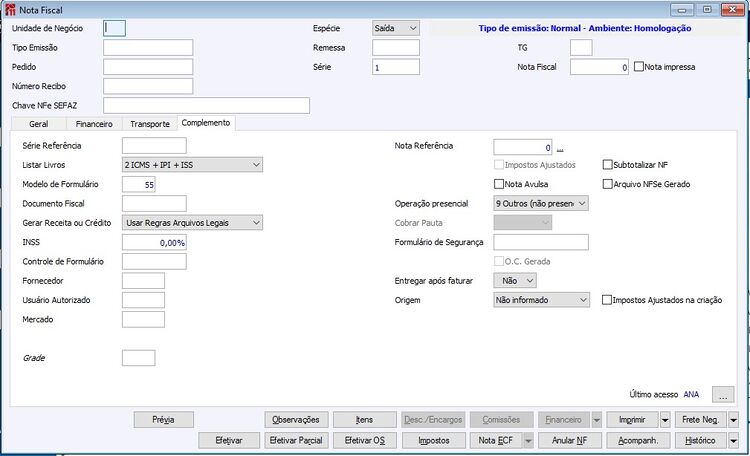This screenshot has height=456, width=750.
Task: Expand the arrow beside Frete Neg.
Action: 733,420
